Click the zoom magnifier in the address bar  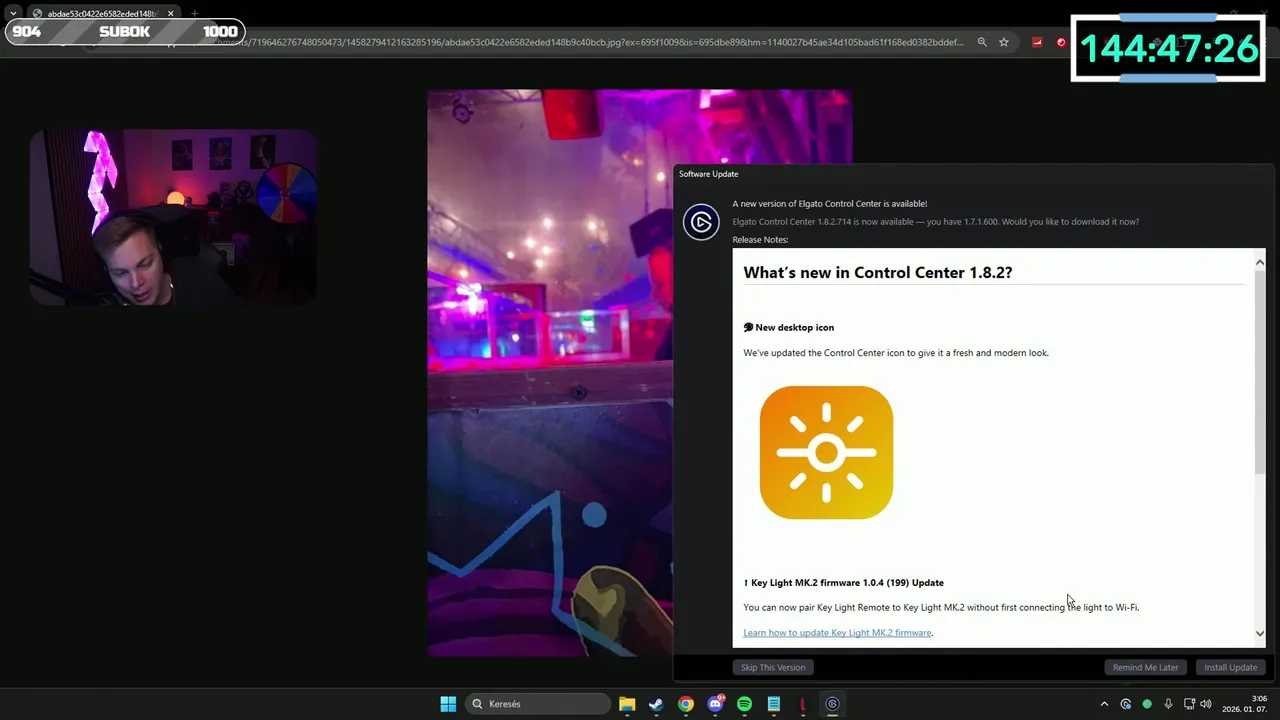pos(982,42)
